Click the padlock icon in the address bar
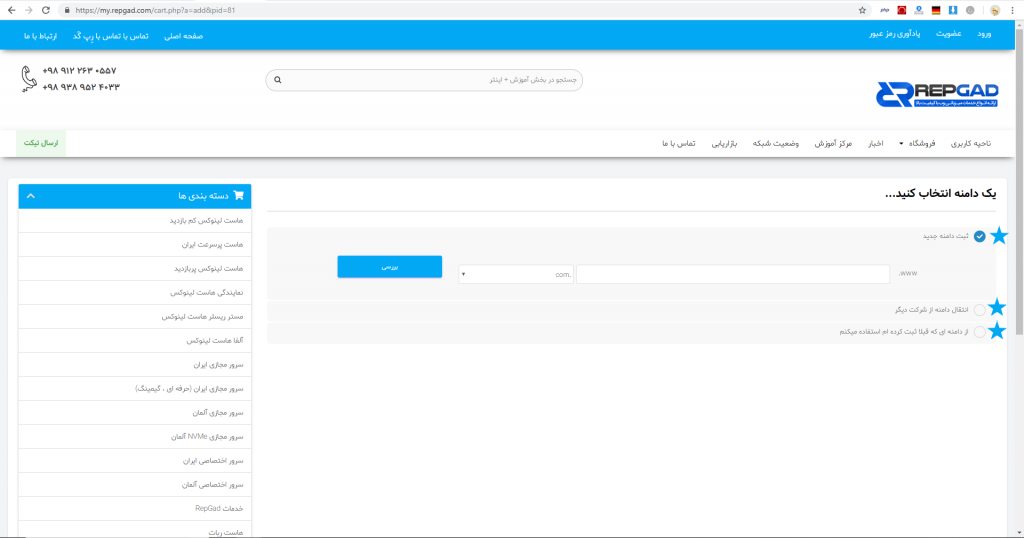Screen dimensions: 1024x538 coord(67,10)
